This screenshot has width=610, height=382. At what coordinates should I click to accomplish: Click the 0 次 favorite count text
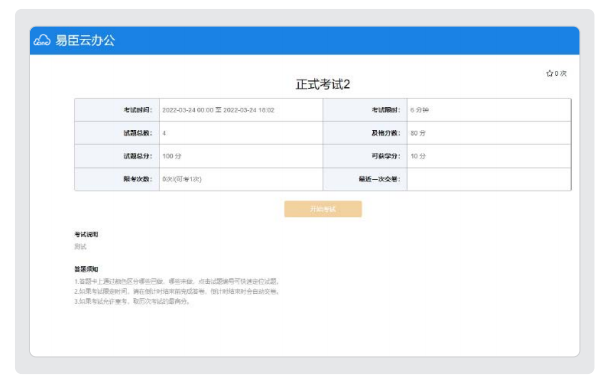pos(561,73)
